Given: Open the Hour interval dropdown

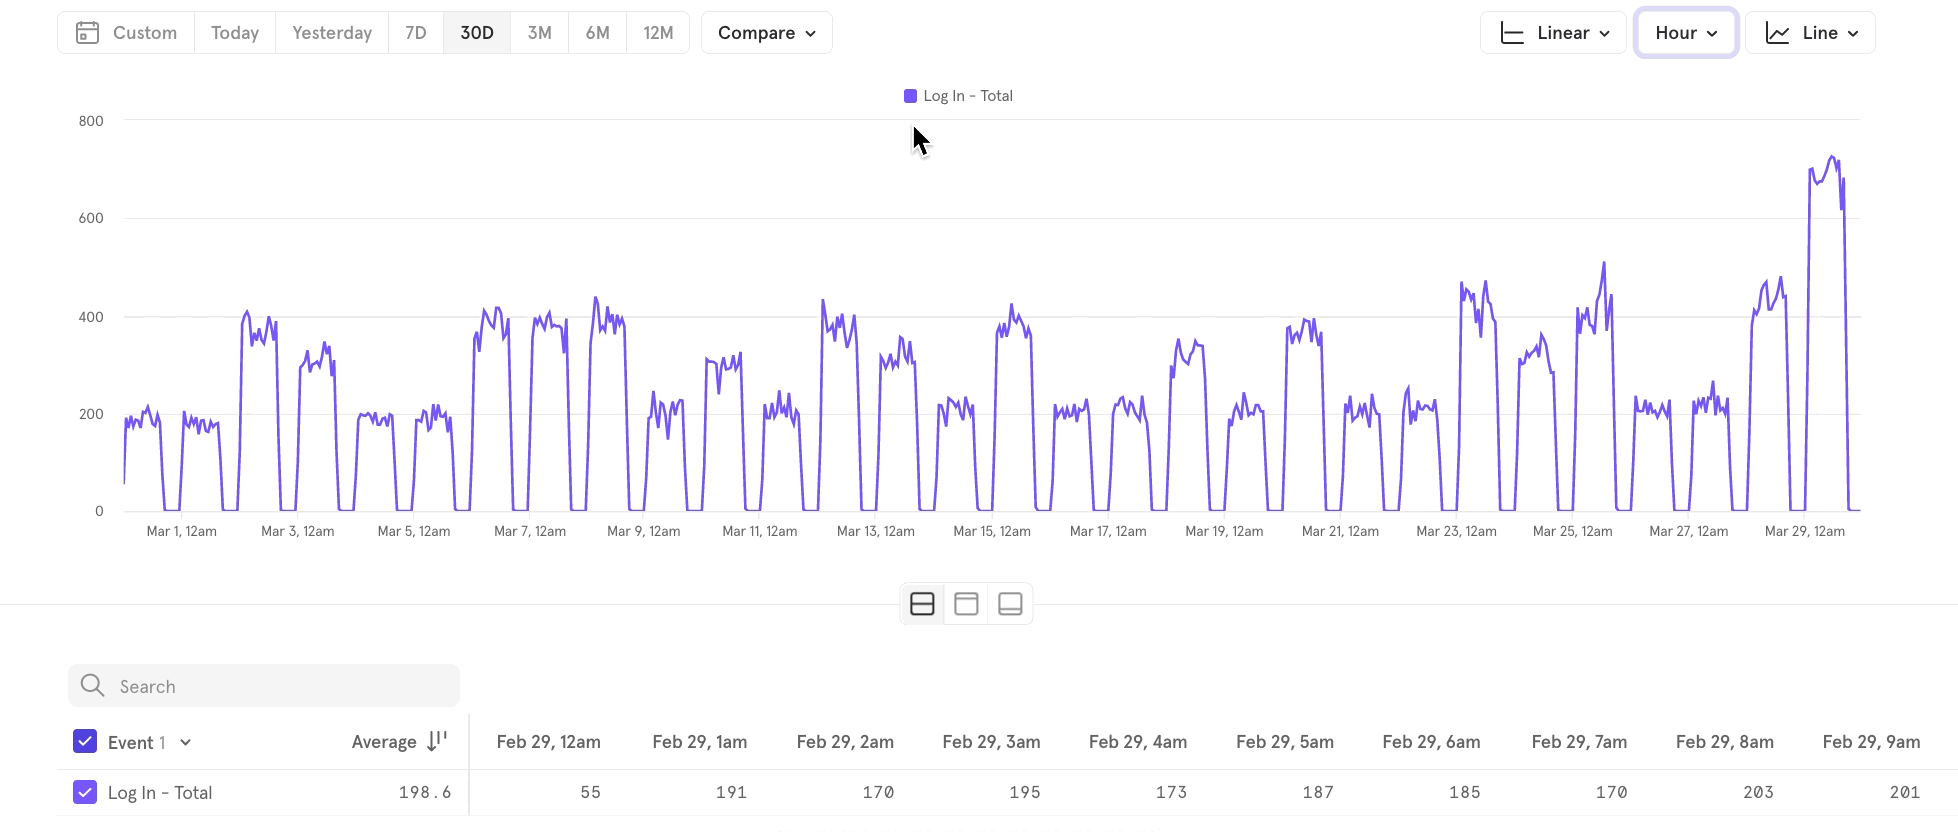Looking at the screenshot, I should (x=1686, y=33).
